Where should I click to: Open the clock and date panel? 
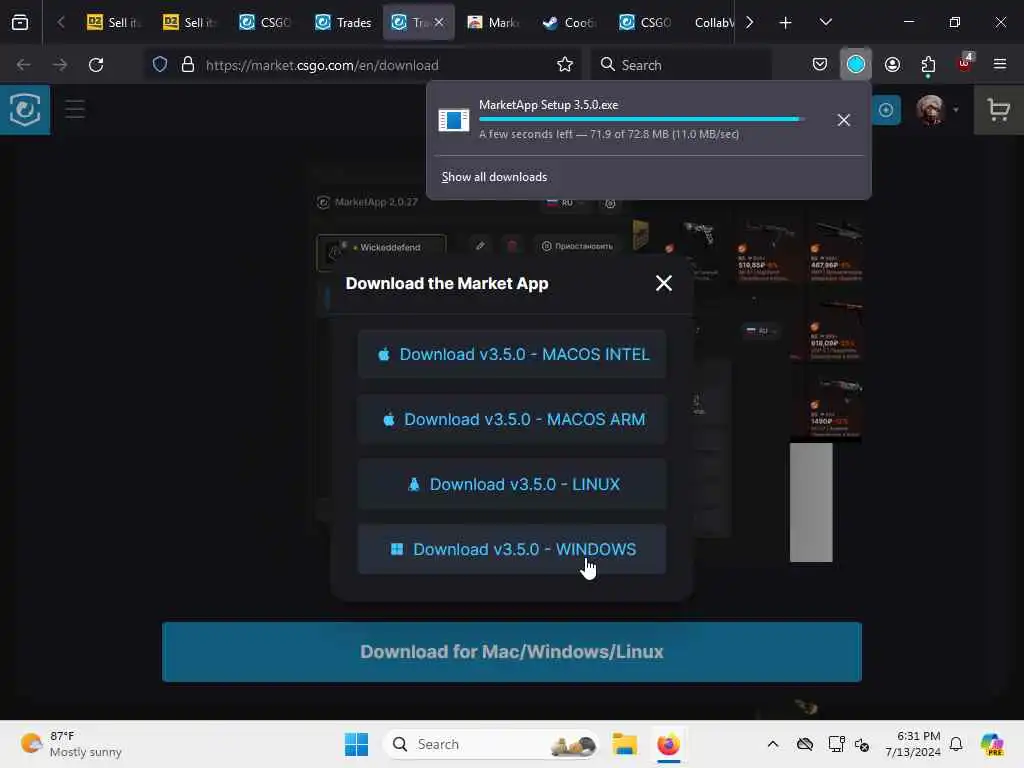[x=912, y=744]
